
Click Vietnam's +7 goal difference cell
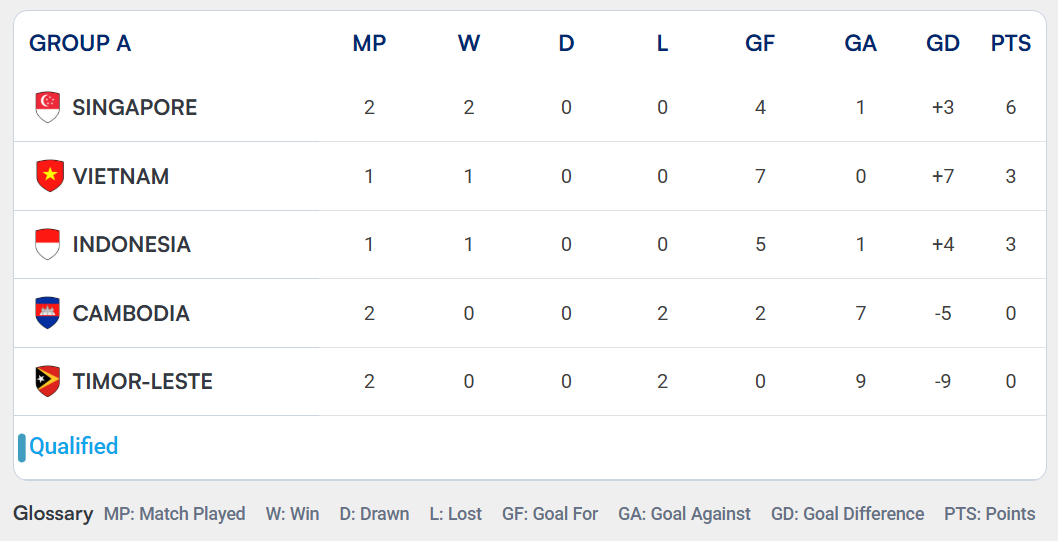(943, 176)
